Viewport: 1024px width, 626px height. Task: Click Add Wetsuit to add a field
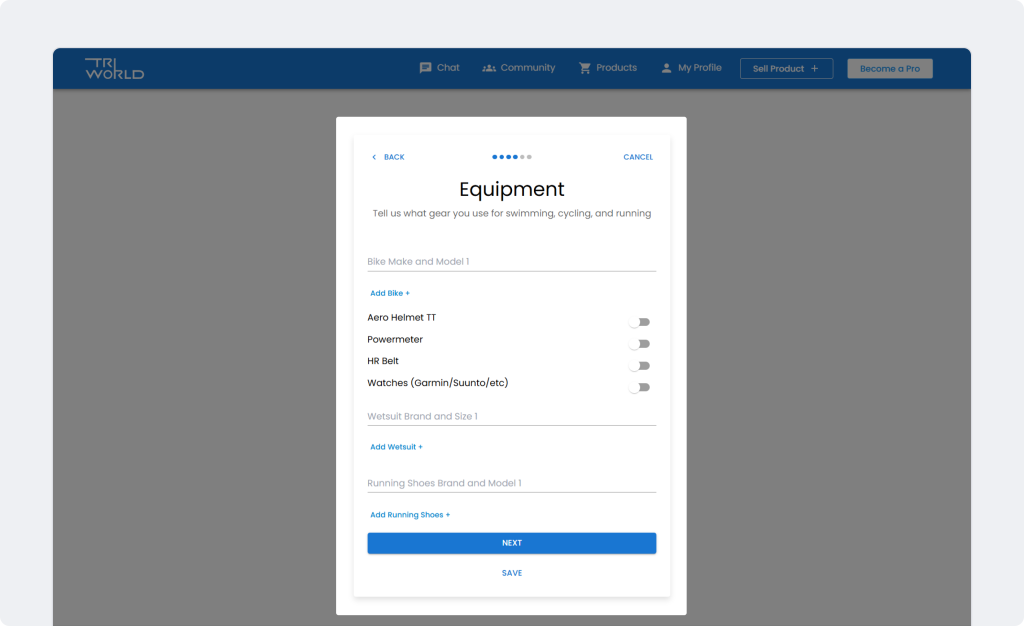point(396,446)
